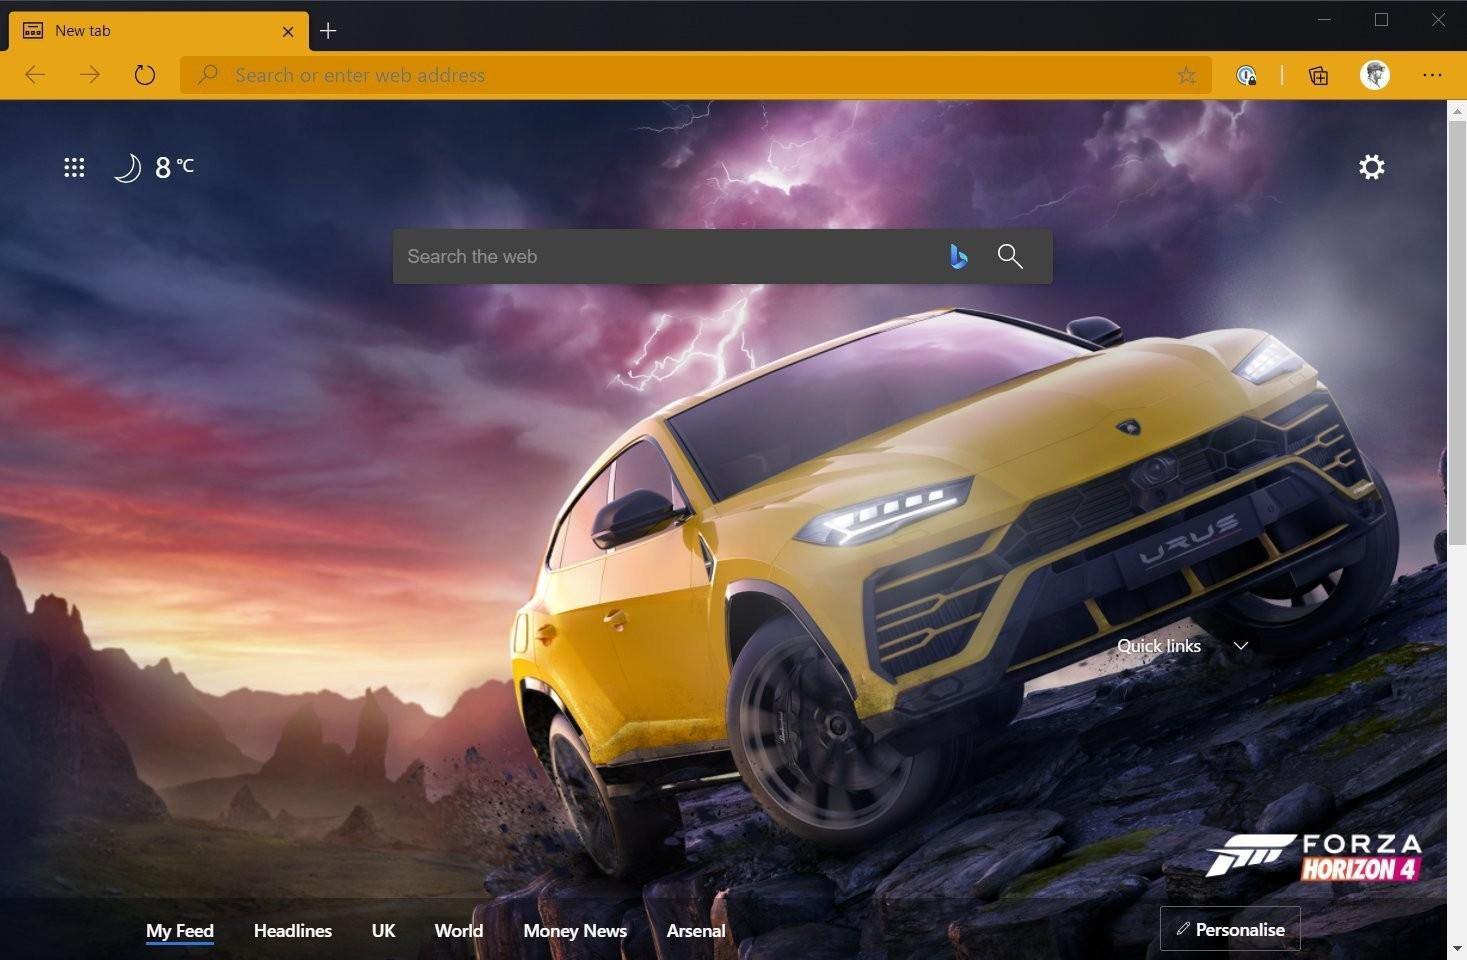Image resolution: width=1467 pixels, height=960 pixels.
Task: Click the Personalise button
Action: [x=1230, y=929]
